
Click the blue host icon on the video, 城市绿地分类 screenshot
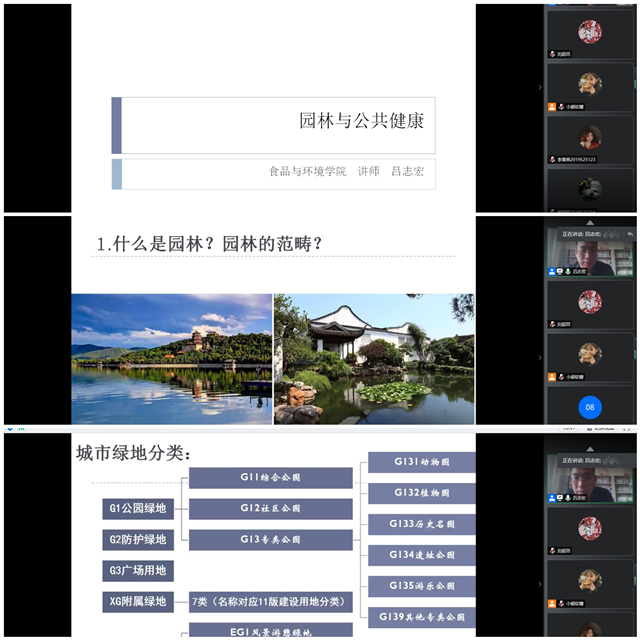pos(552,498)
